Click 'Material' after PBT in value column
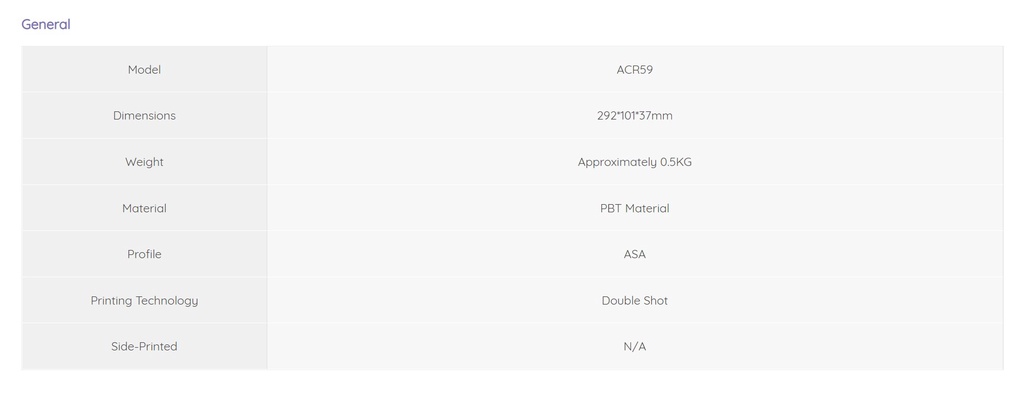1024x405 pixels. [x=648, y=208]
